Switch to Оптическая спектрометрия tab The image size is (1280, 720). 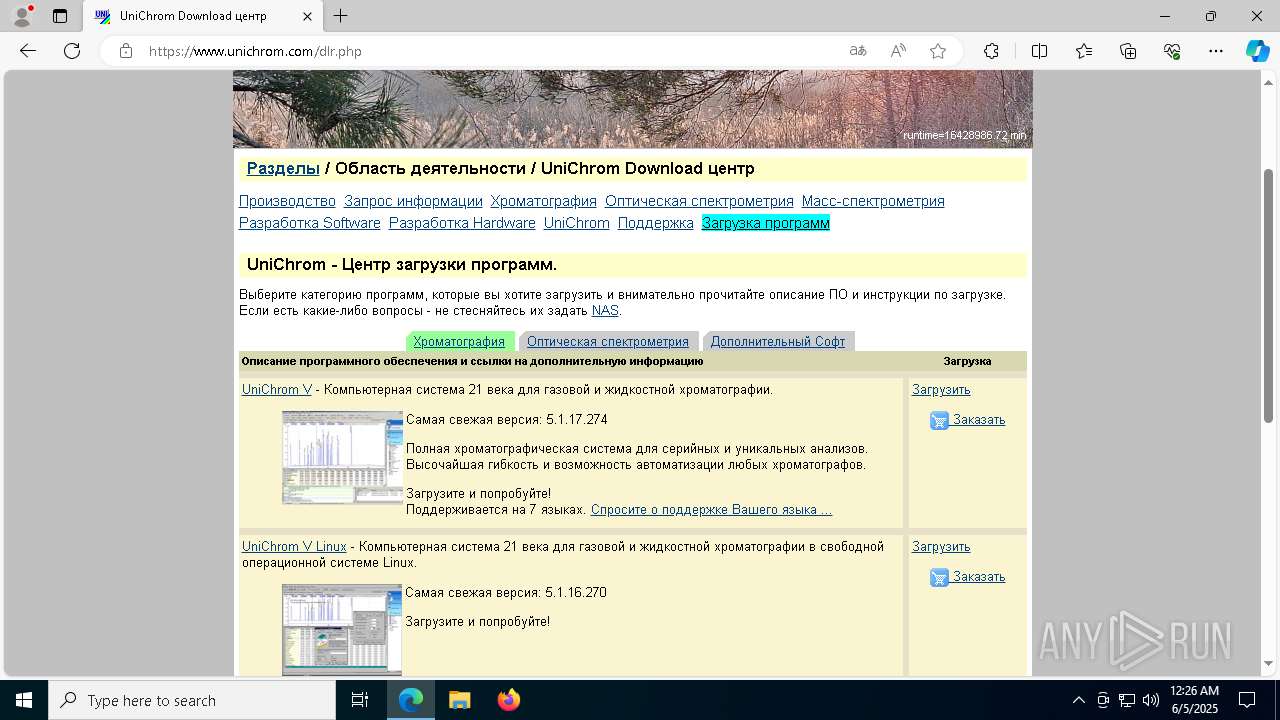608,341
